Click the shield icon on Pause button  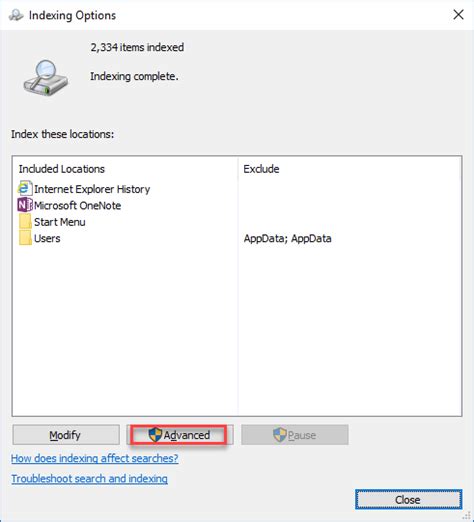pyautogui.click(x=280, y=435)
